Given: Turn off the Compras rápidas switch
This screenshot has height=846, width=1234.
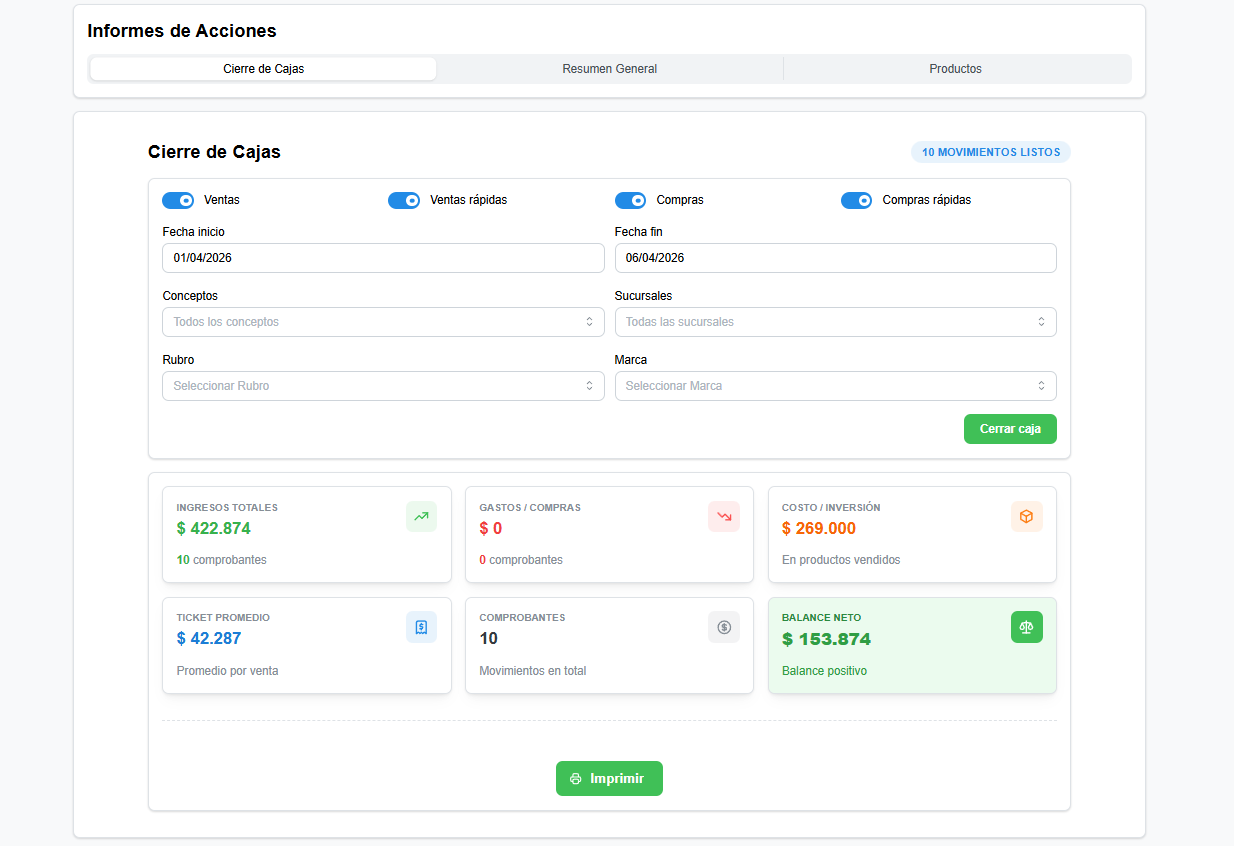Looking at the screenshot, I should [857, 200].
